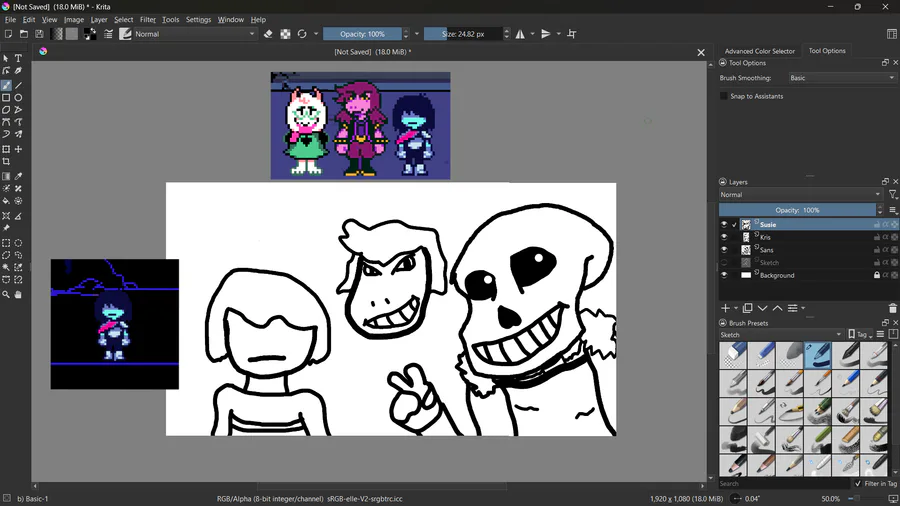
Task: Click the Save document icon
Action: click(39, 34)
